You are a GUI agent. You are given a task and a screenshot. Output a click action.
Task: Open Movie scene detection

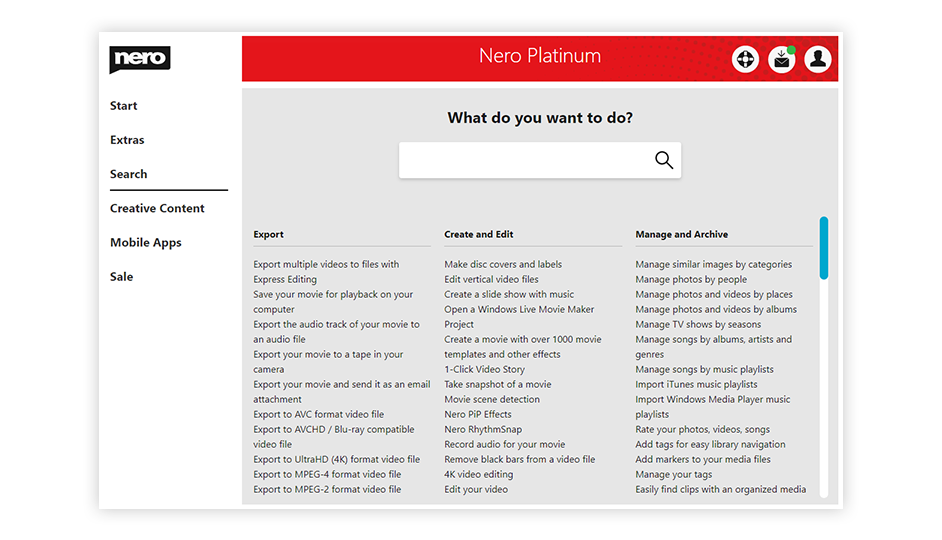(492, 399)
